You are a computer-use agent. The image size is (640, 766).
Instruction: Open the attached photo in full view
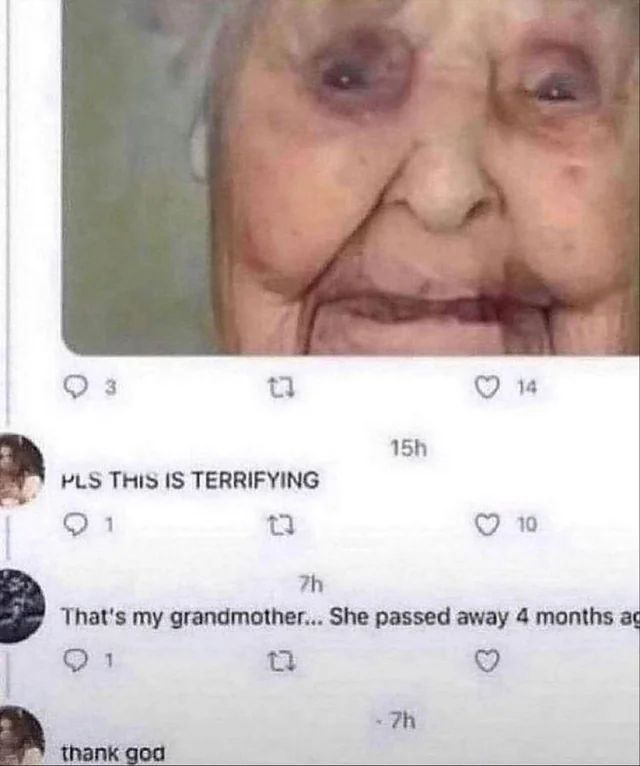351,177
